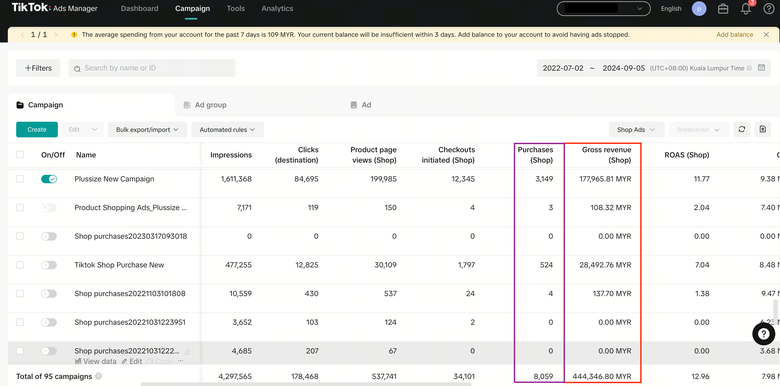
Task: Open Automated rules dropdown
Action: [227, 129]
